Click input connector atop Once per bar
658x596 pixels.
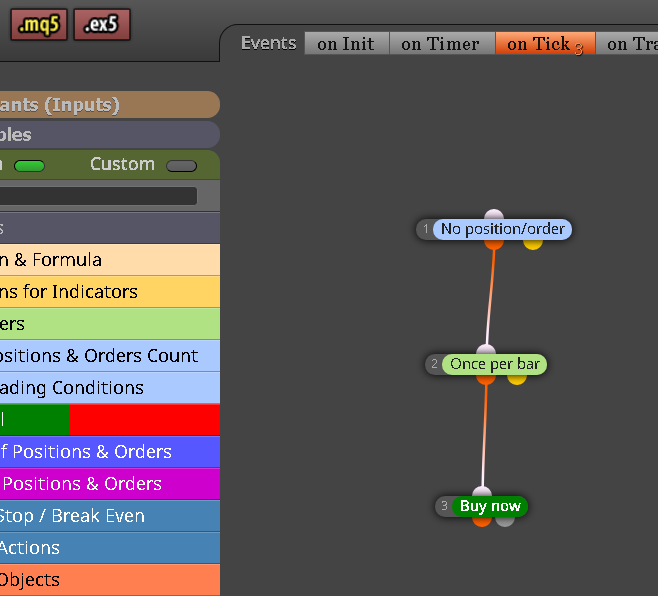(x=486, y=349)
